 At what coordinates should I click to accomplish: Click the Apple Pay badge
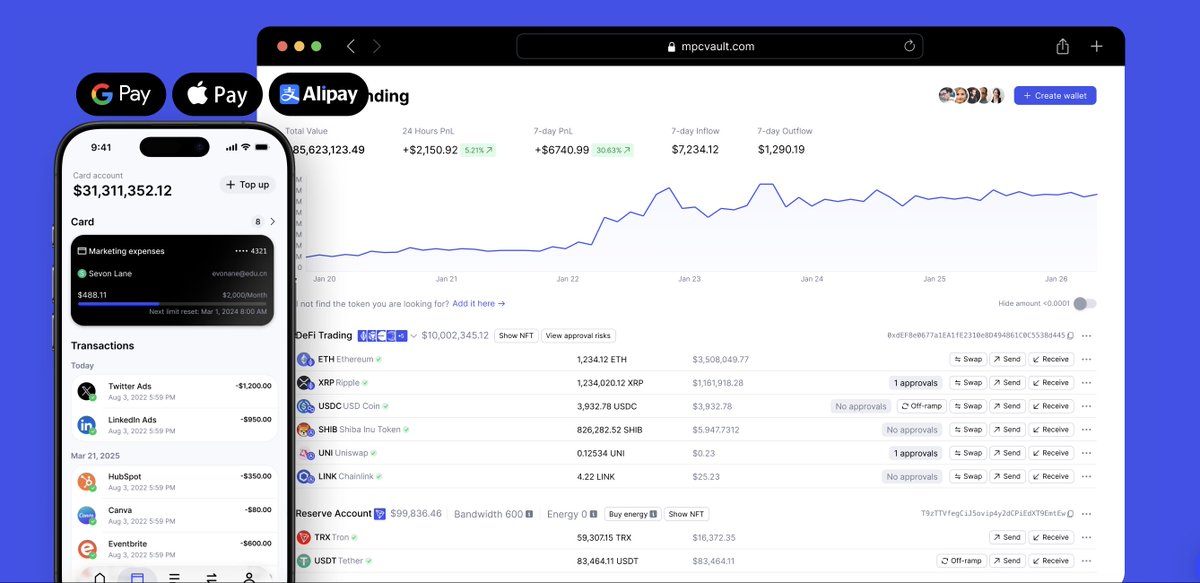[x=217, y=94]
